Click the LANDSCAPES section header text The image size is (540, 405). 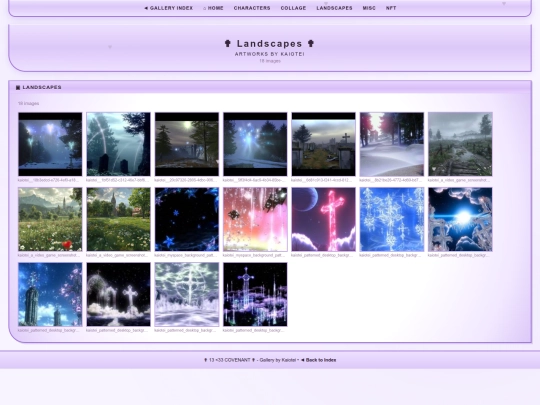(42, 87)
